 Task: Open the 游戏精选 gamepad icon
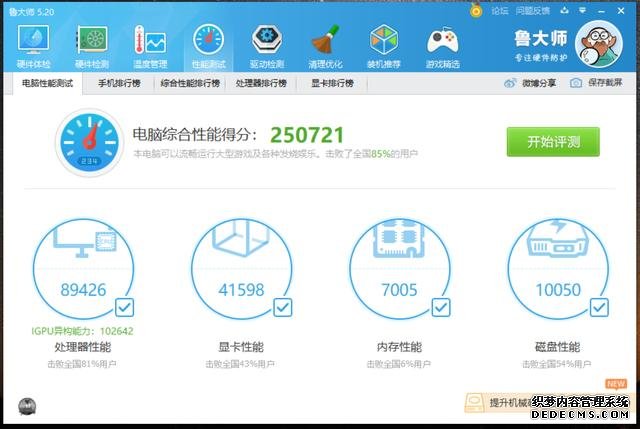coord(442,41)
